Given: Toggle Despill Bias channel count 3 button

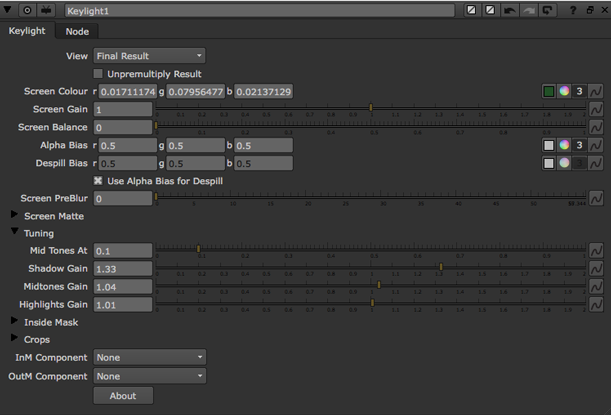Looking at the screenshot, I should 579,163.
